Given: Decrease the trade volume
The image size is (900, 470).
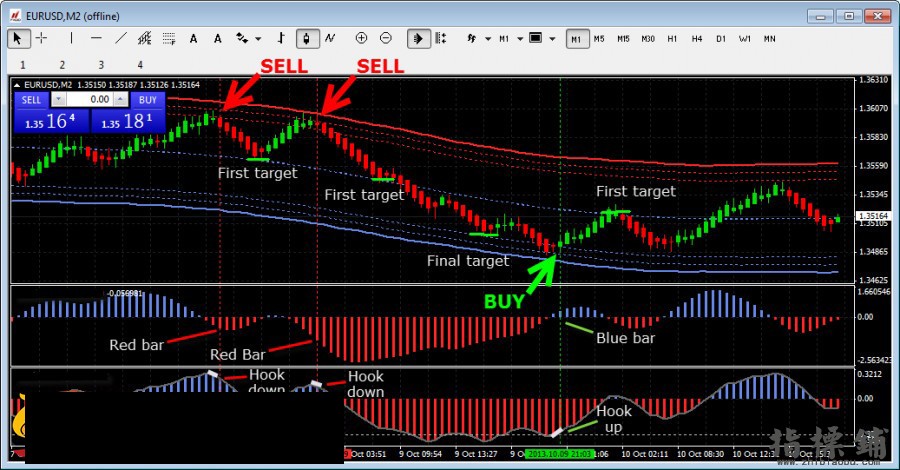Looking at the screenshot, I should (58, 100).
